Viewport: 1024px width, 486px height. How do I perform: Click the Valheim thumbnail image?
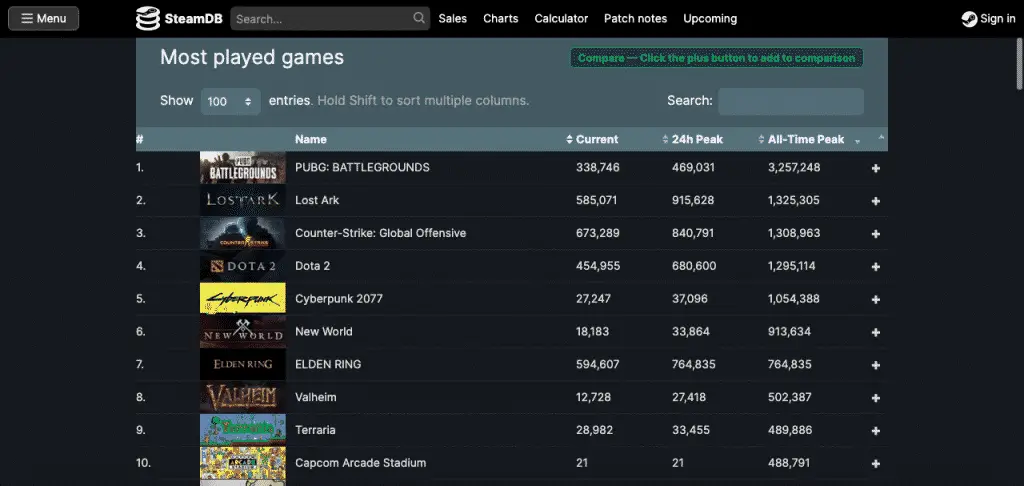click(x=243, y=397)
